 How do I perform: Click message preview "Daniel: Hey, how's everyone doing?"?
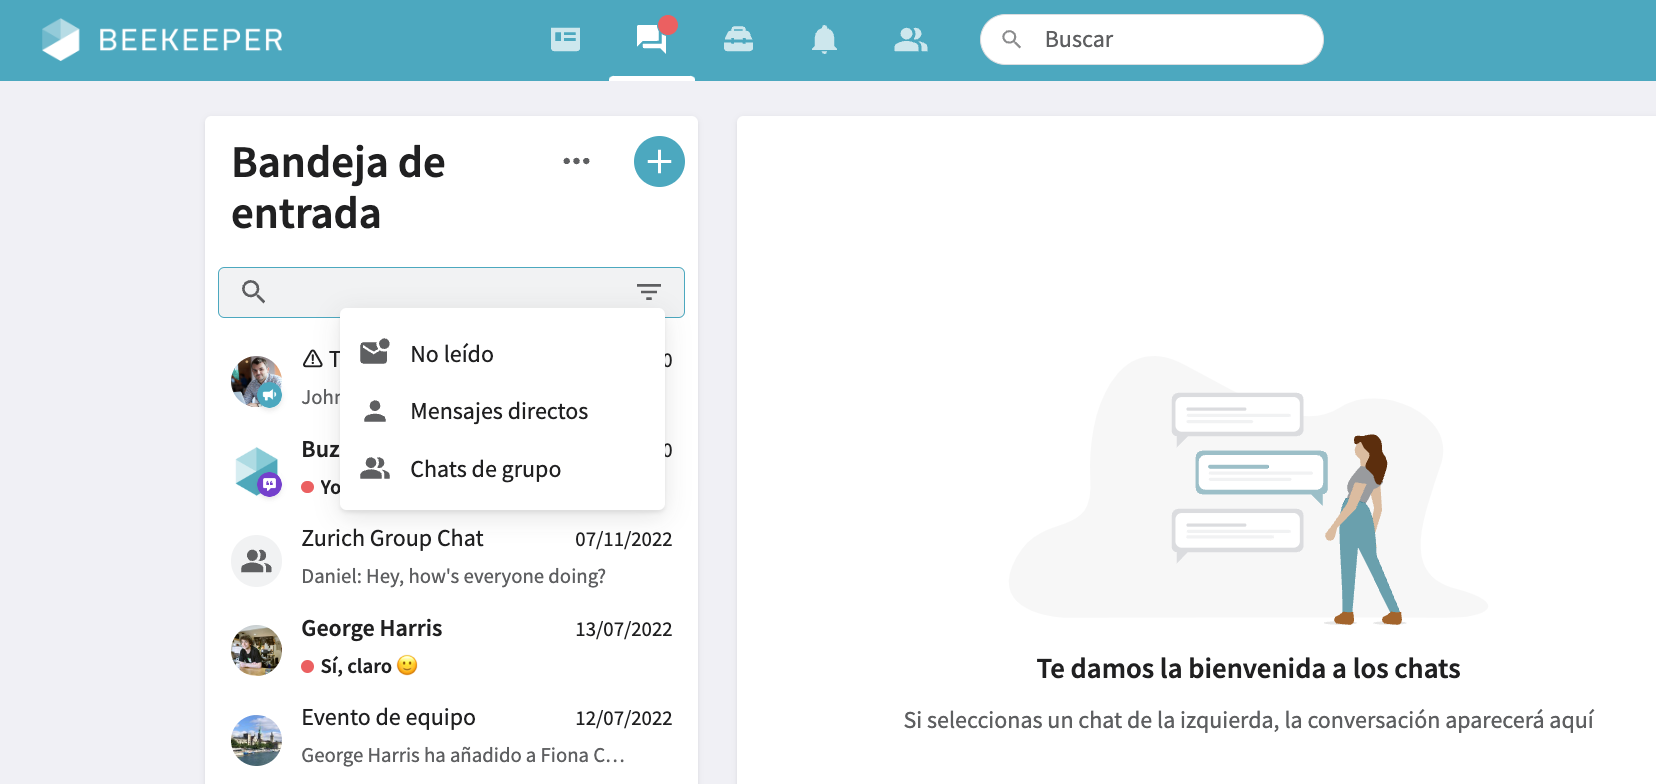[453, 576]
